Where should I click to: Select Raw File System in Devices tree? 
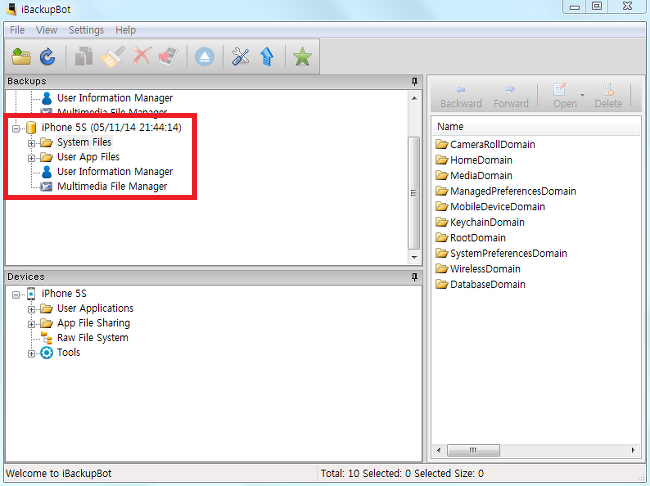pos(92,338)
